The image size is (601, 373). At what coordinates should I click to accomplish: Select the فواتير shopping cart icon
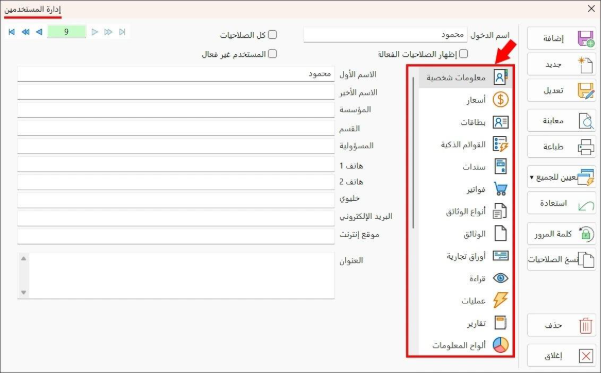pyautogui.click(x=500, y=189)
